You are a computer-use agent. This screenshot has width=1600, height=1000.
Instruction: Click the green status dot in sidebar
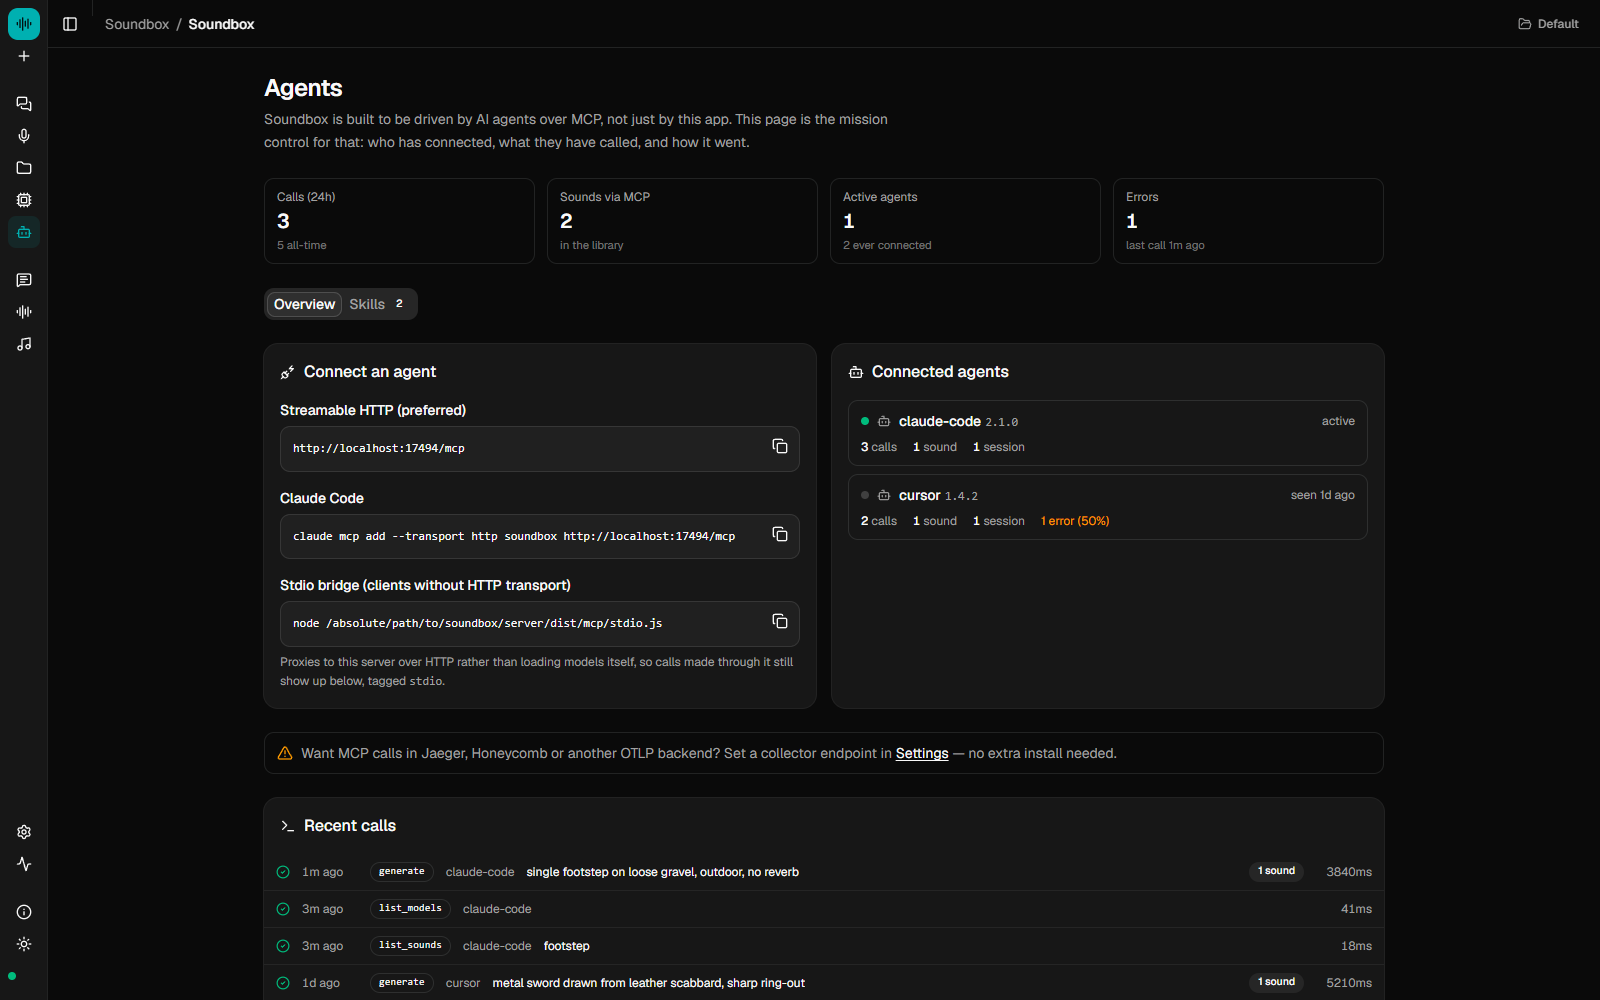point(12,976)
